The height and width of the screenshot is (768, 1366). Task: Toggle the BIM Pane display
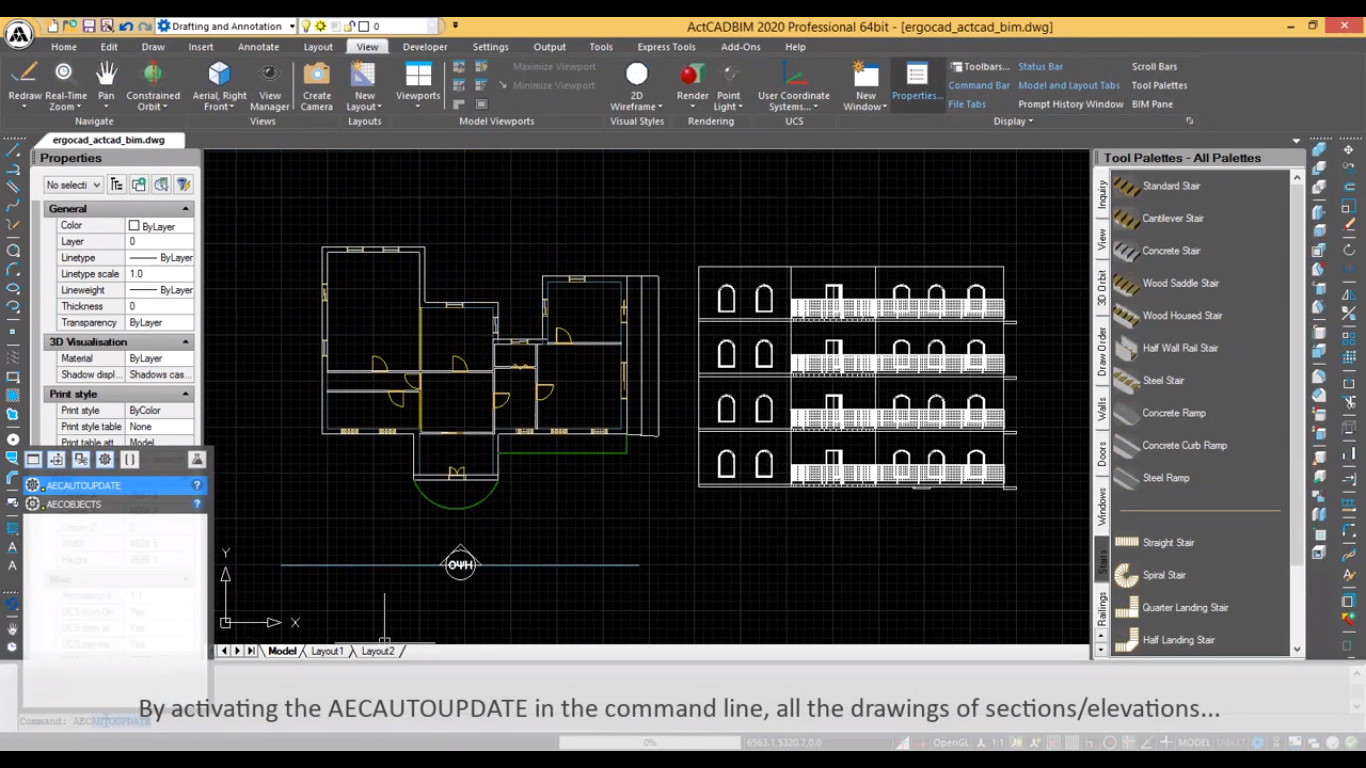(x=1152, y=104)
